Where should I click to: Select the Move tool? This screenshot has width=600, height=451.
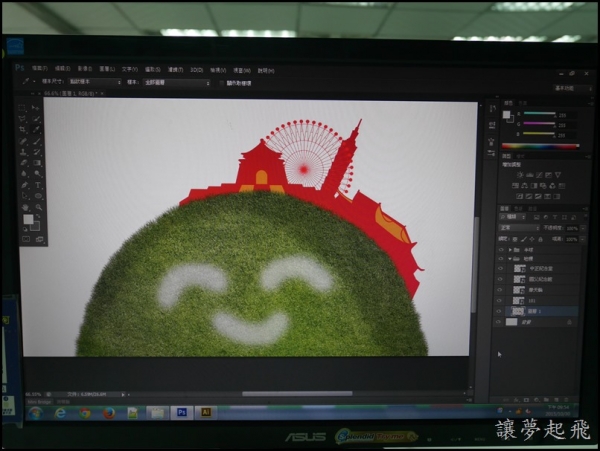click(36, 108)
